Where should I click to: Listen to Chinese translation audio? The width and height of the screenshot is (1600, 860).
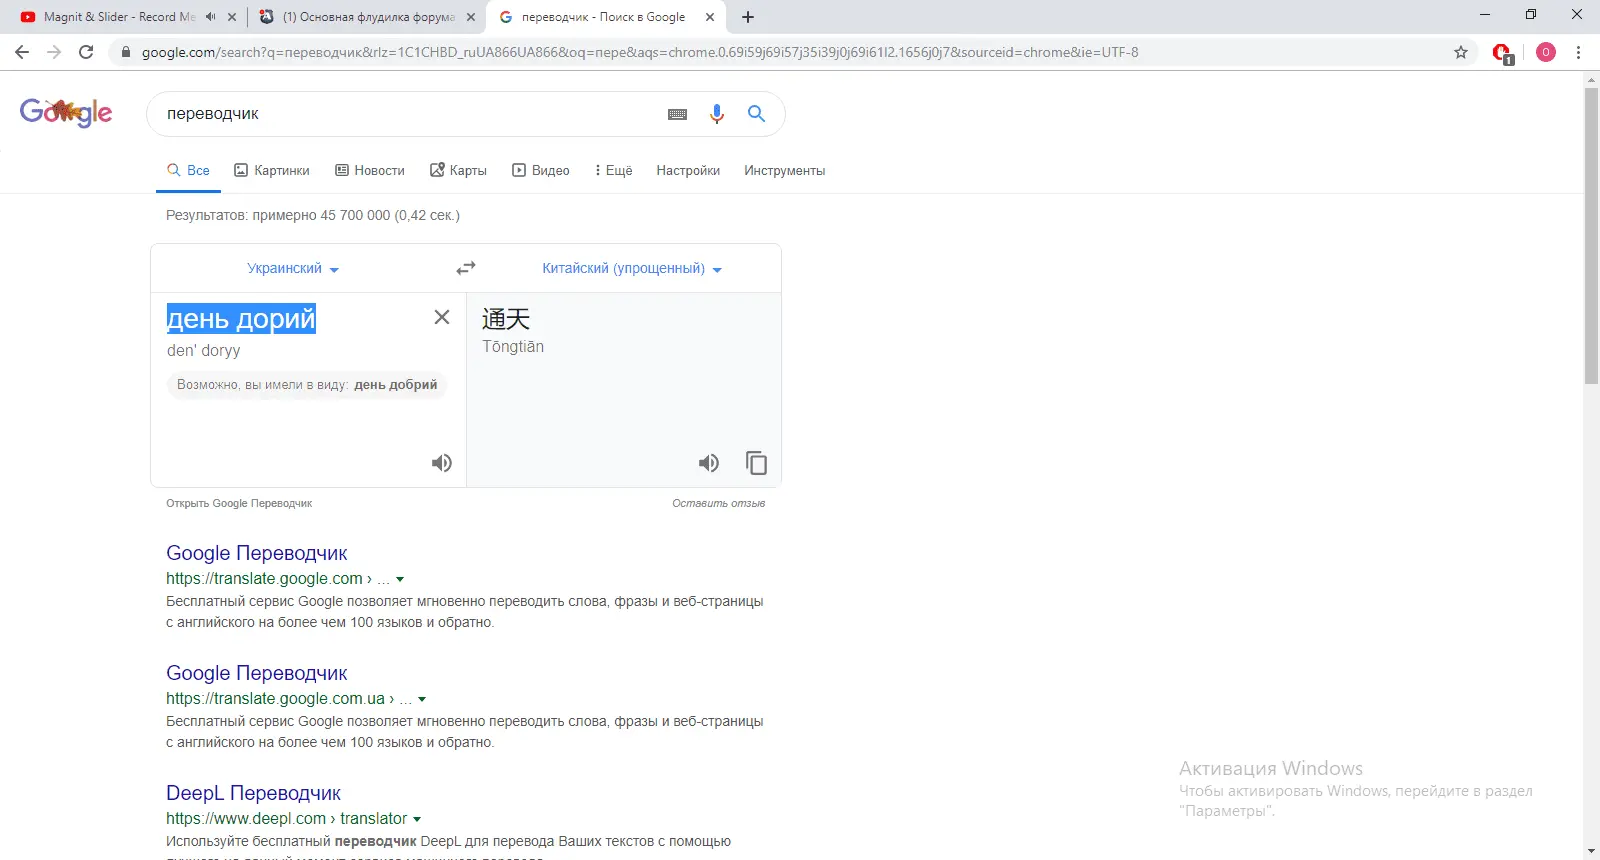click(x=709, y=463)
